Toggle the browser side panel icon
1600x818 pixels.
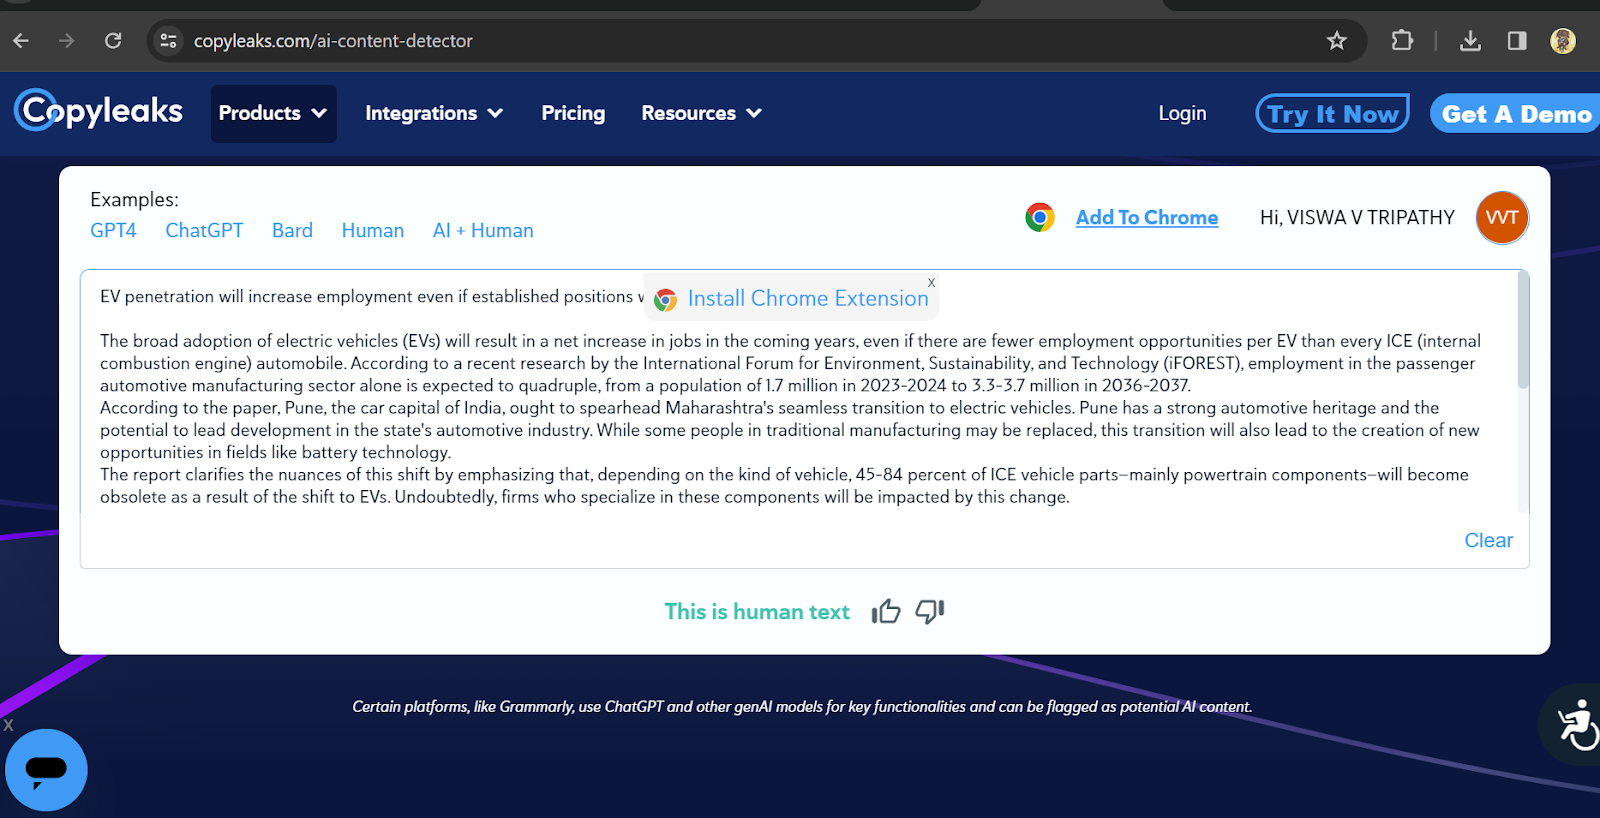coord(1517,41)
